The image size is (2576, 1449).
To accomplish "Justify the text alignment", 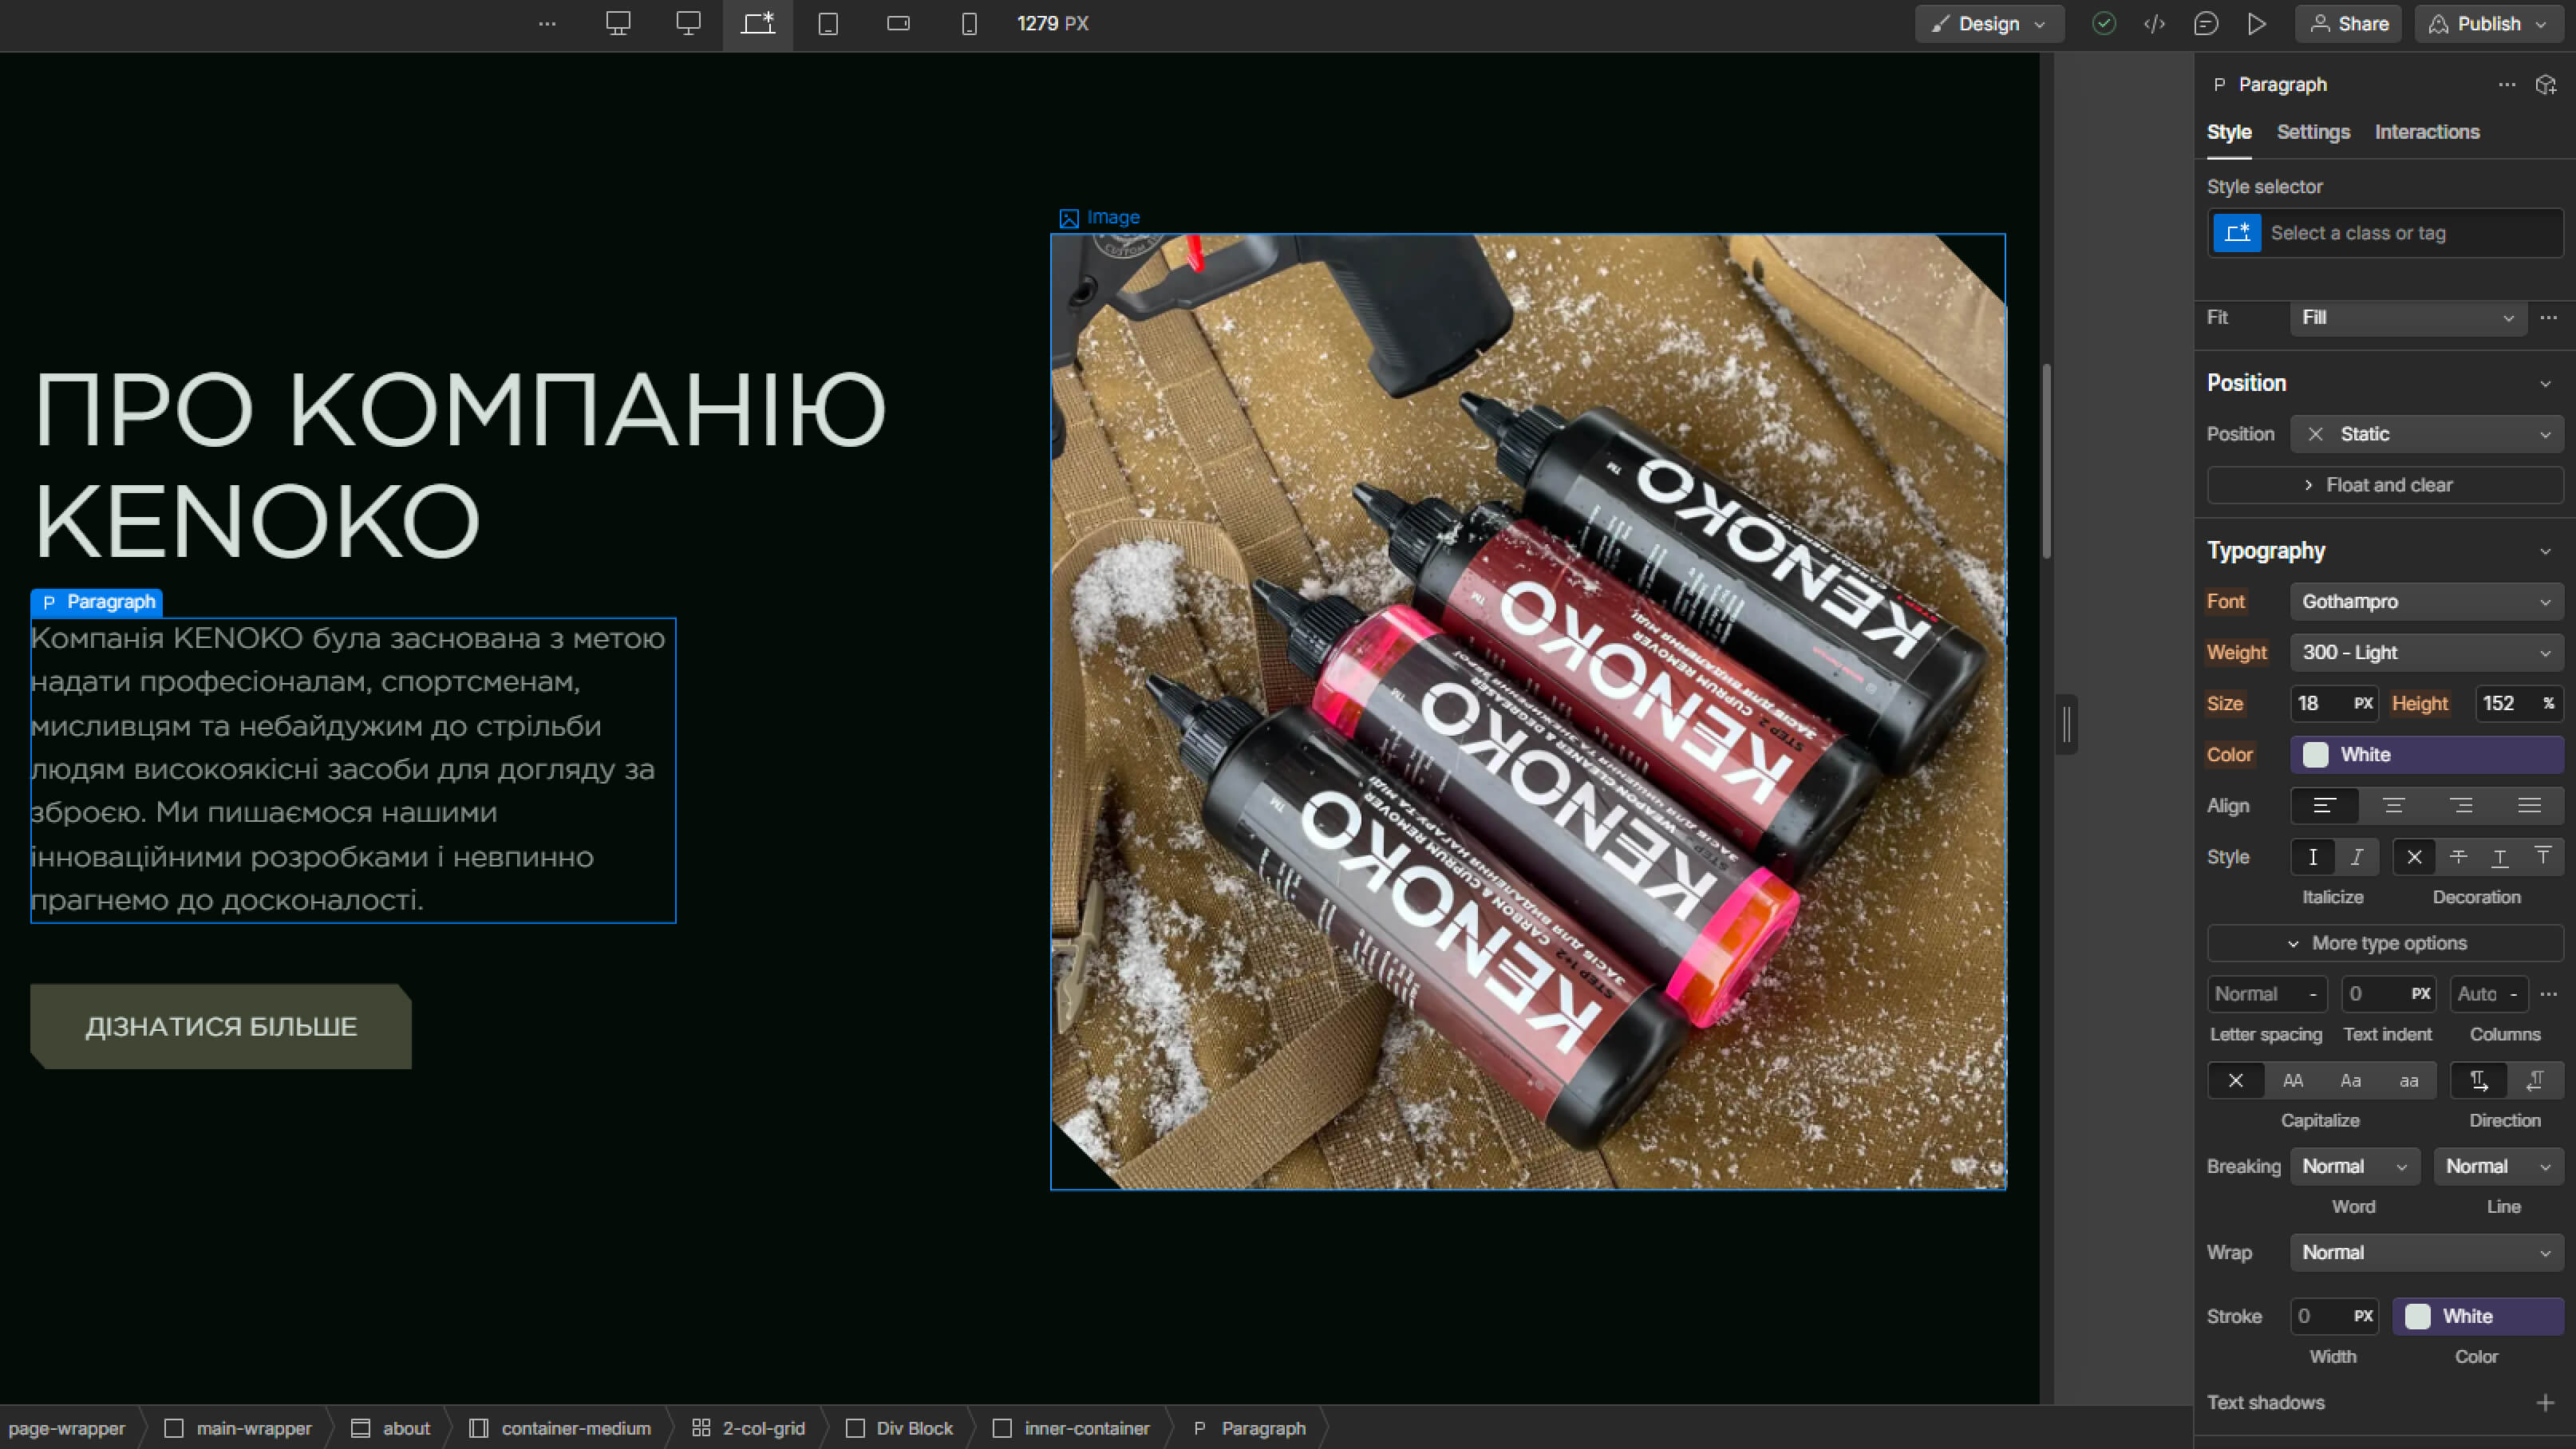I will click(2529, 806).
